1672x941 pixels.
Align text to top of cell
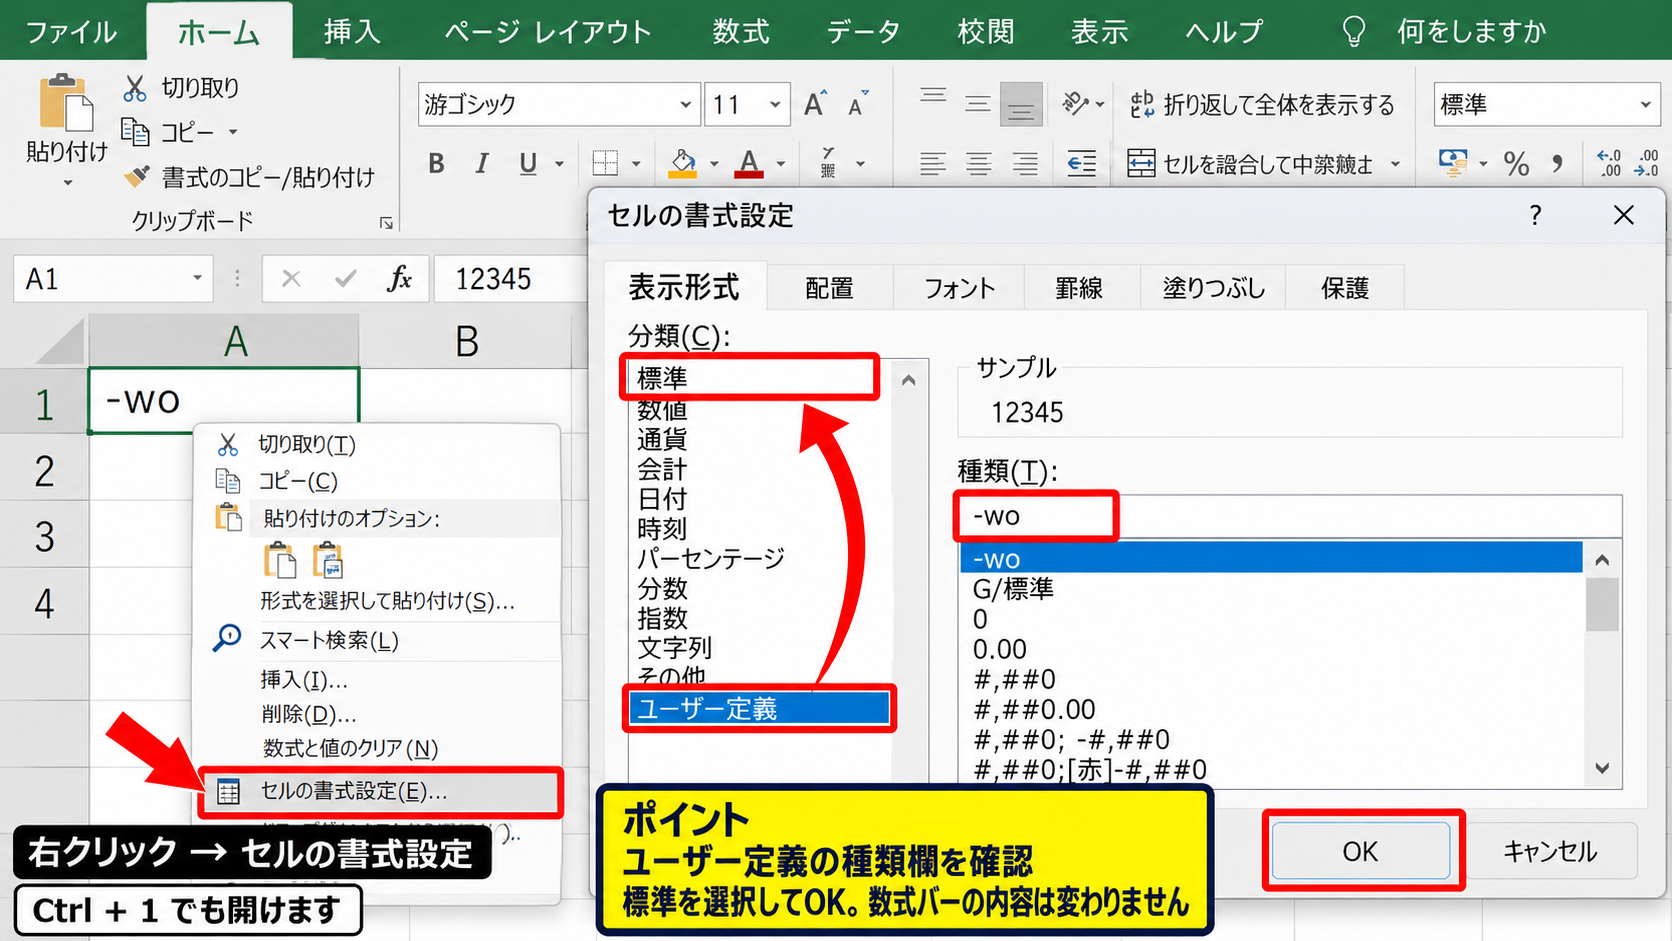click(x=933, y=98)
